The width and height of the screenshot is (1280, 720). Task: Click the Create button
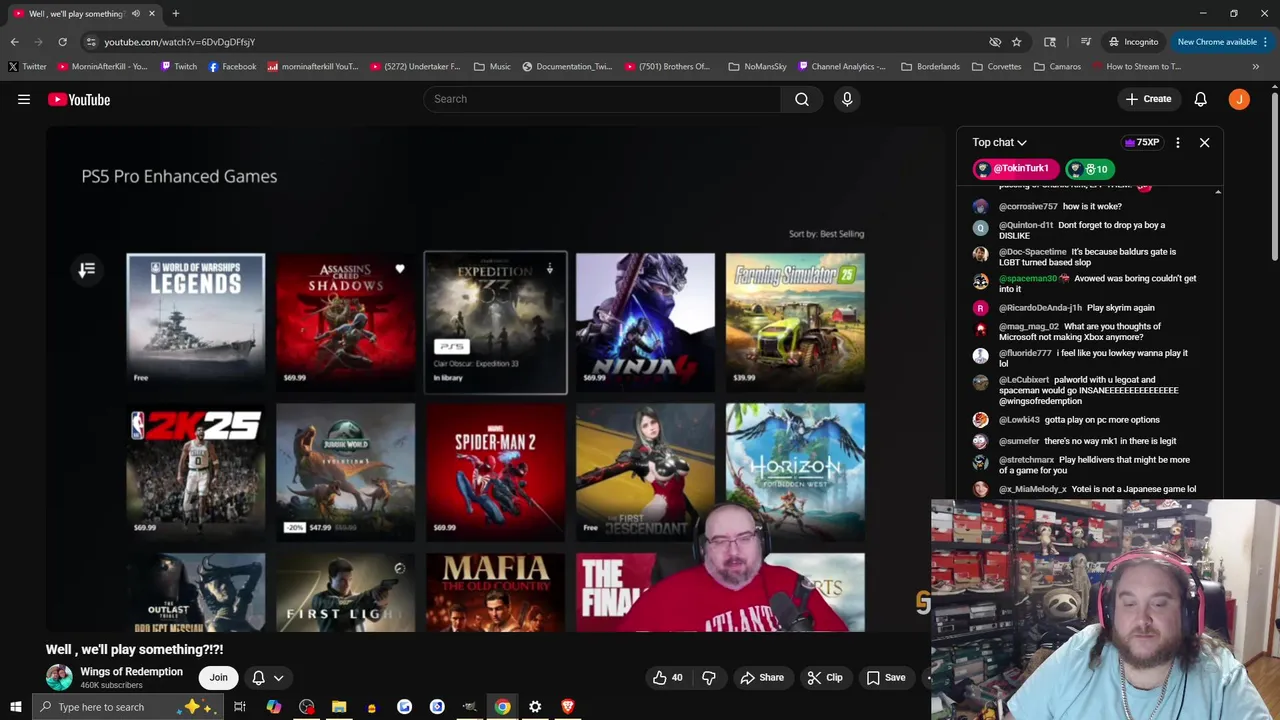[1148, 99]
